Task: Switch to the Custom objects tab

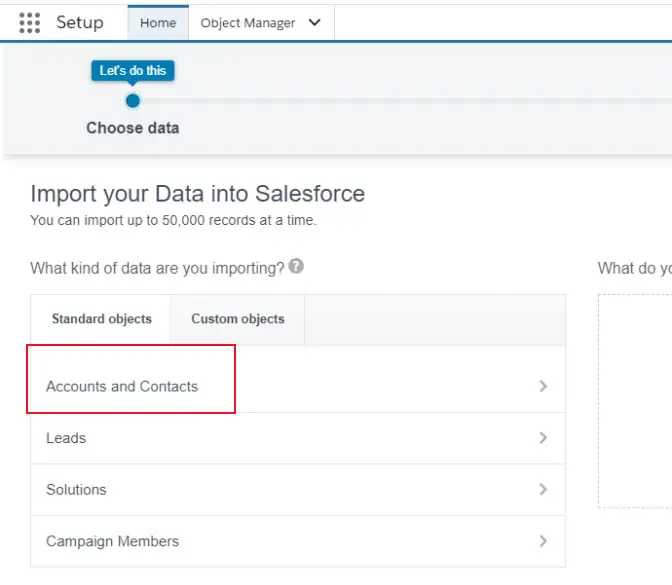Action: click(x=238, y=319)
